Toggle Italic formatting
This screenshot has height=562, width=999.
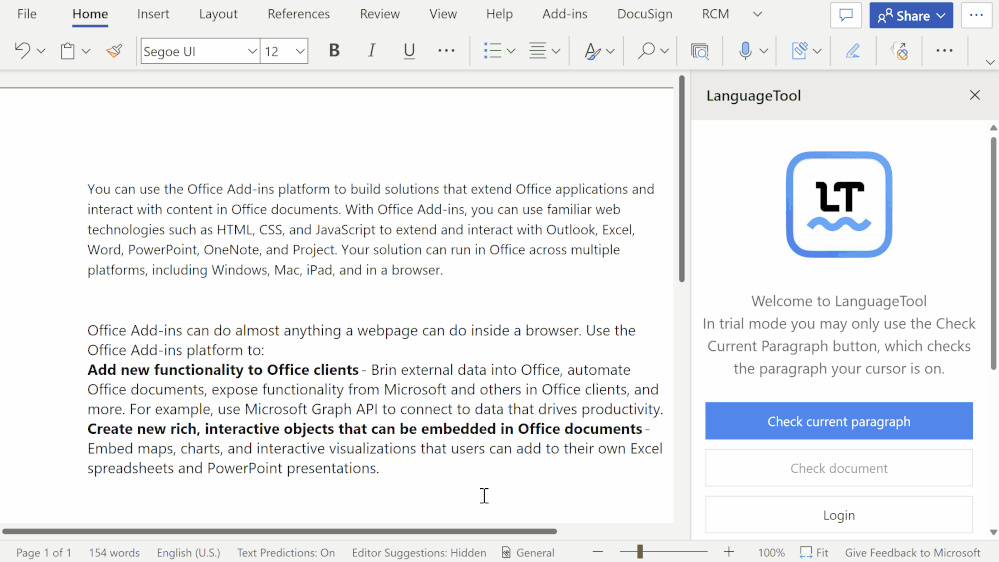coord(371,50)
